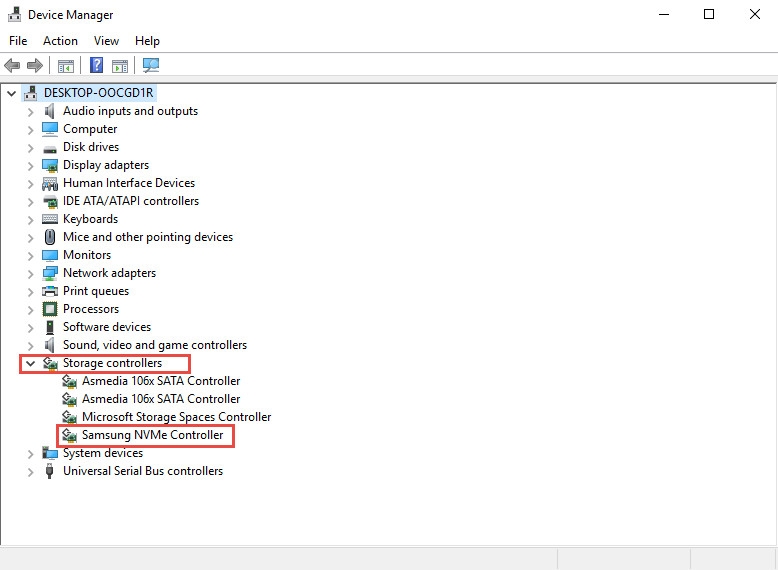Click the Display adapters icon

[50, 165]
